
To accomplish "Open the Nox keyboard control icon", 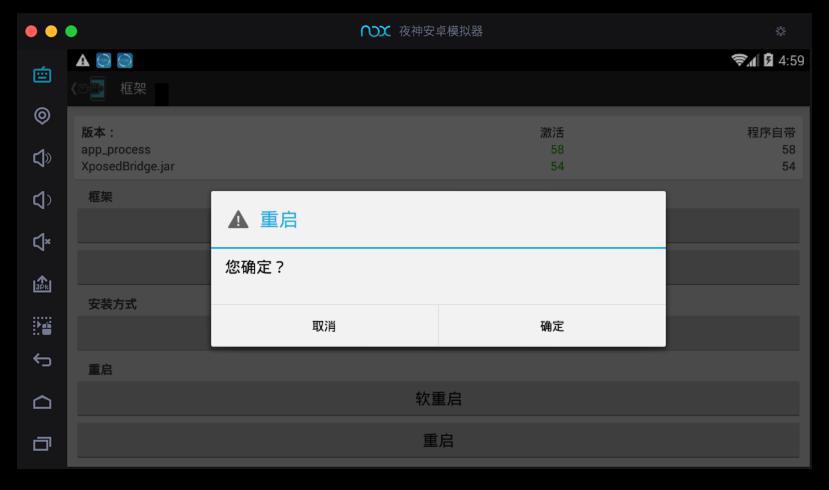I will (42, 75).
